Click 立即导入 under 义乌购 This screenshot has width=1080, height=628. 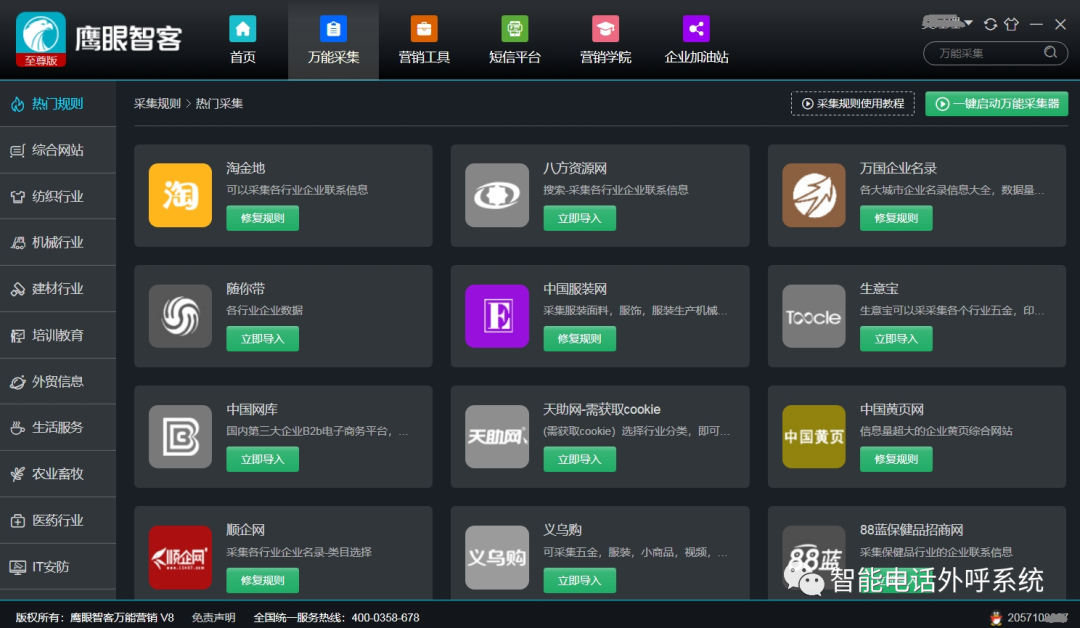[x=579, y=580]
